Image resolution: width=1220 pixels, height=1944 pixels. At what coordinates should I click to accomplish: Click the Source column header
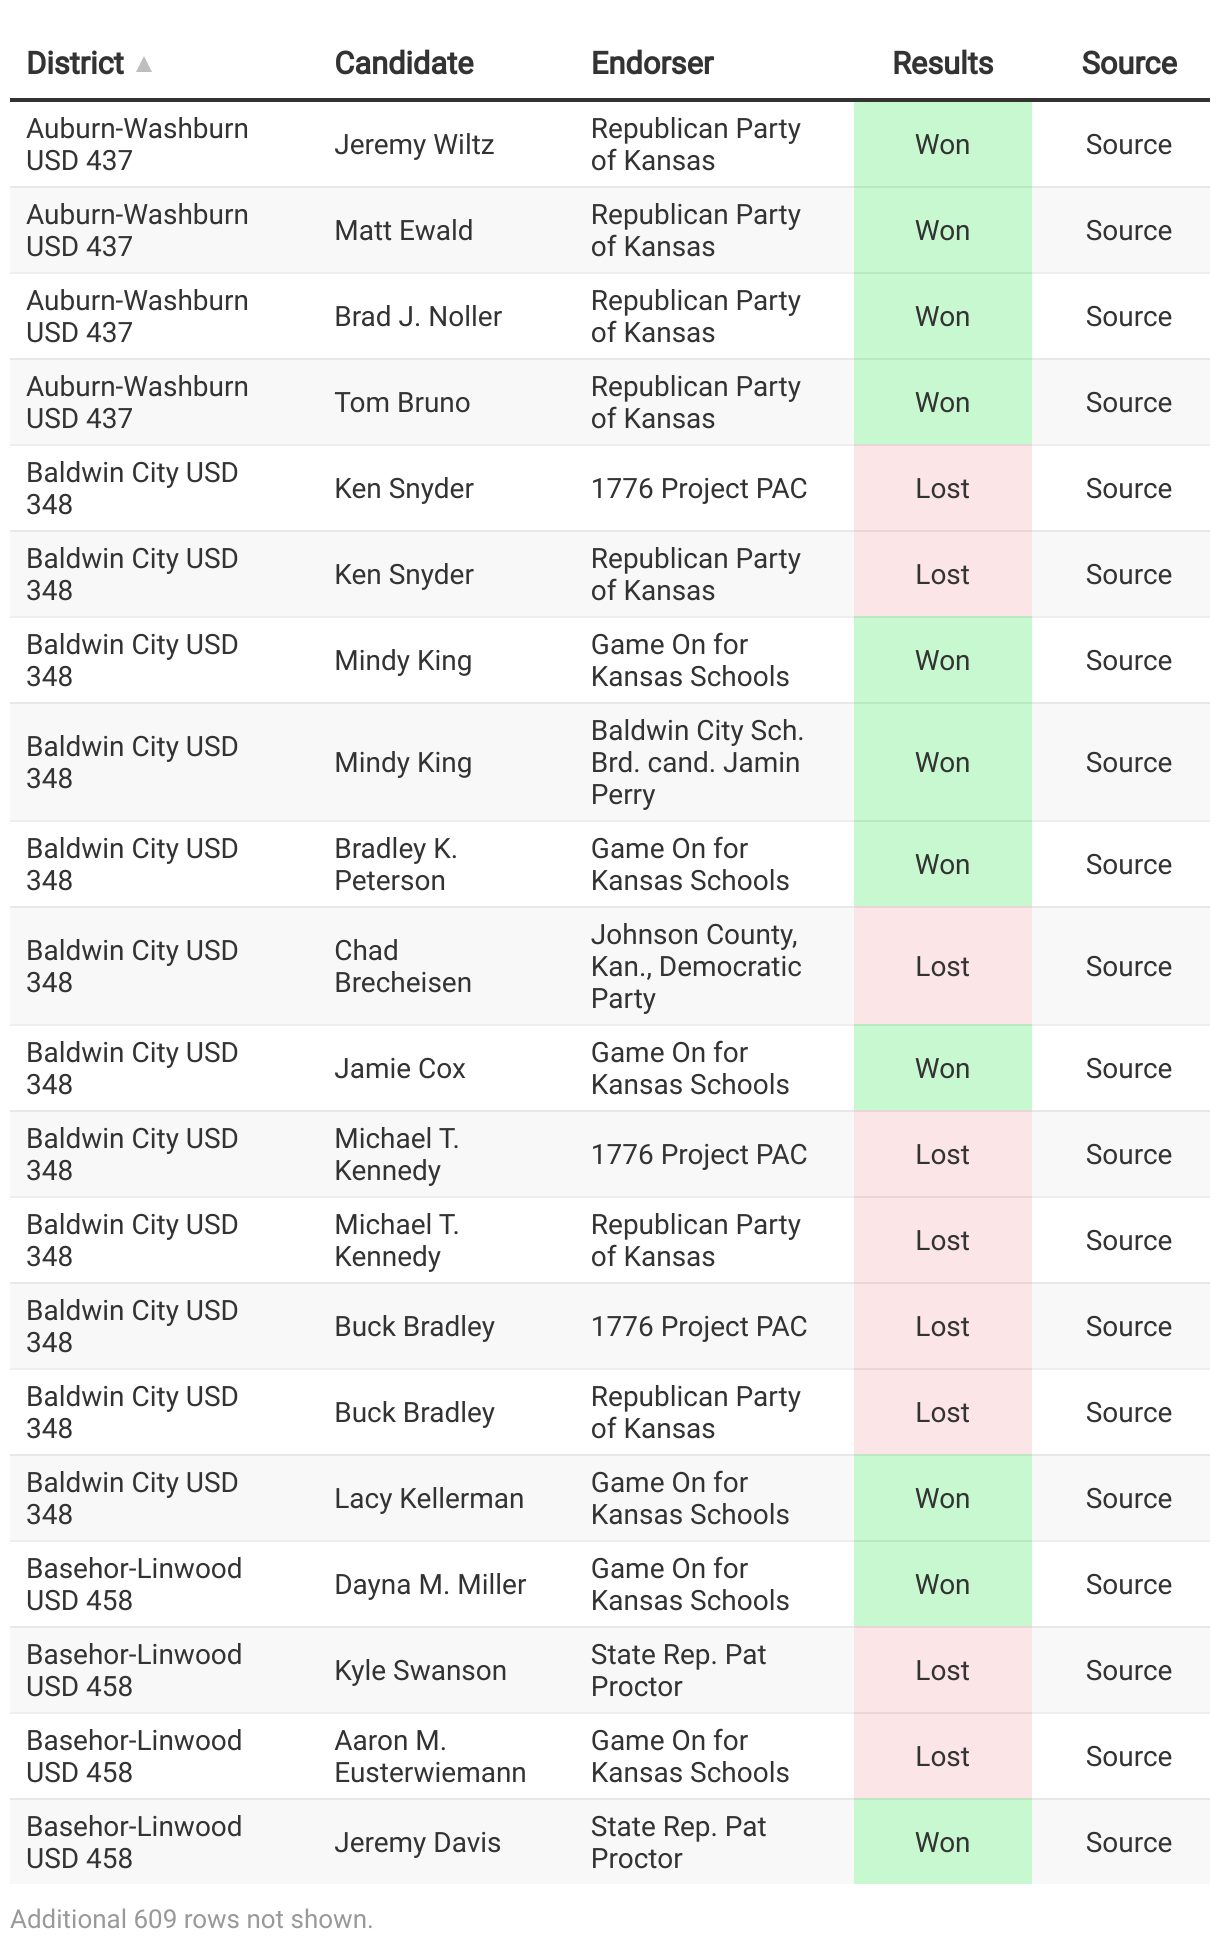(x=1129, y=63)
